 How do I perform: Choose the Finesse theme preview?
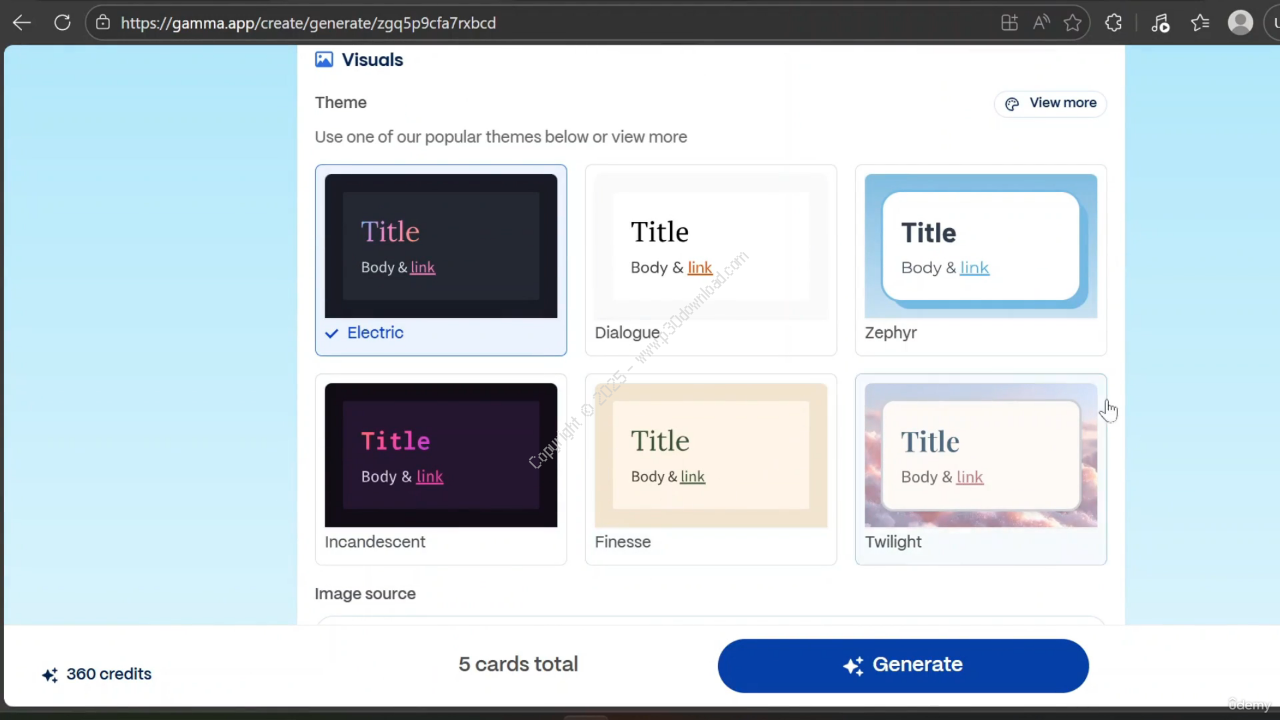(710, 468)
